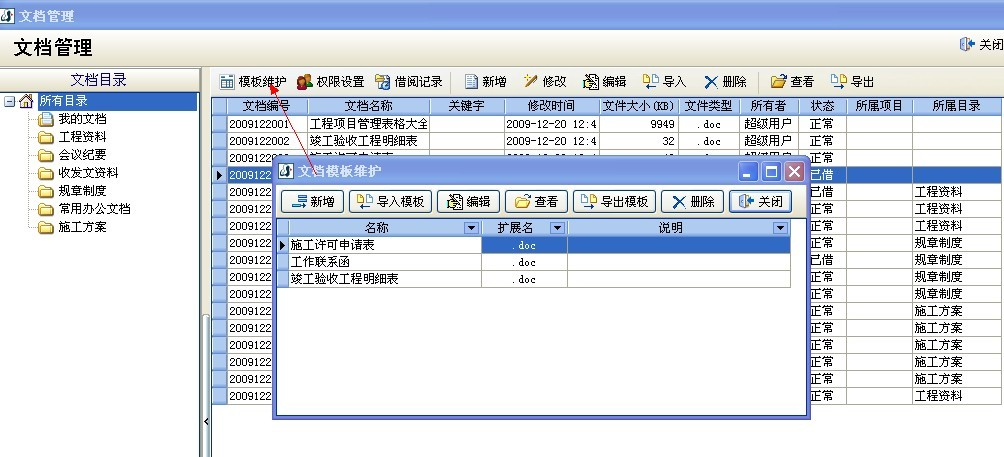The image size is (1004, 457).
Task: Open 名称 column filter dropdown
Action: tap(471, 228)
